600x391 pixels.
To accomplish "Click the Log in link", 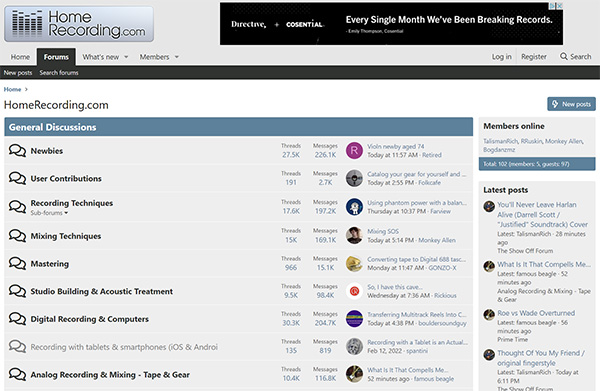I will coord(502,57).
